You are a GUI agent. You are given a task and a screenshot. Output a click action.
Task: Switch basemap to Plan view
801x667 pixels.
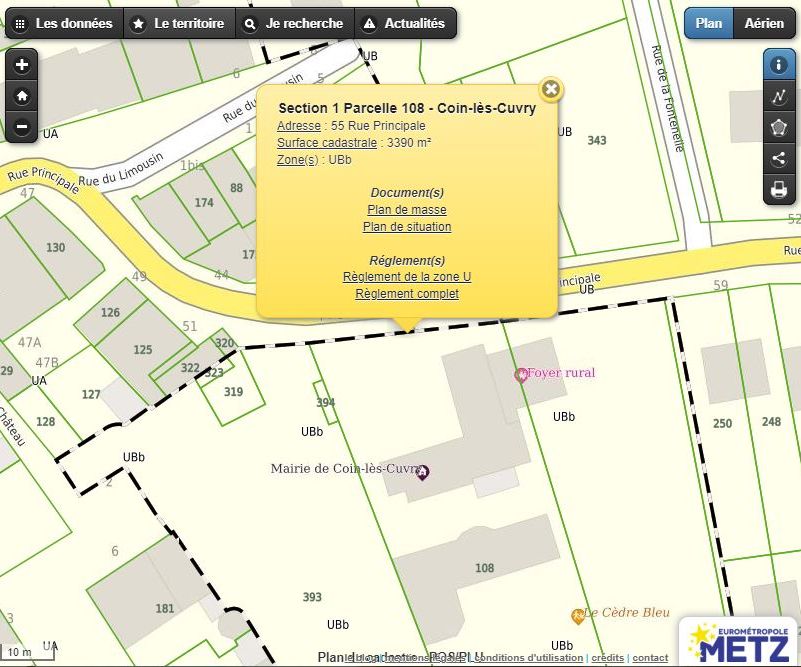[x=709, y=23]
